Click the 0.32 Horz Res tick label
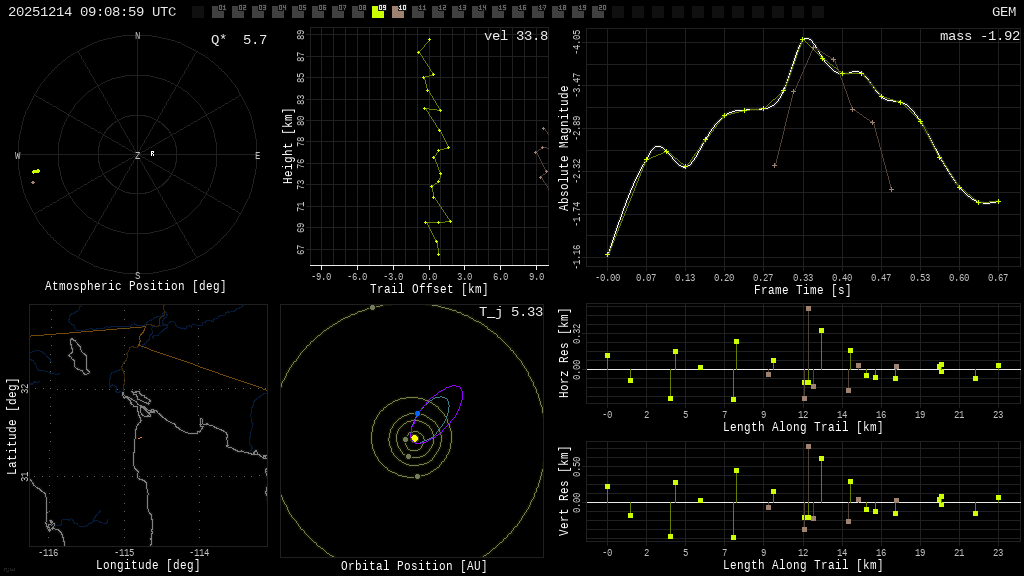Screen dimensions: 1024x576 (577, 333)
